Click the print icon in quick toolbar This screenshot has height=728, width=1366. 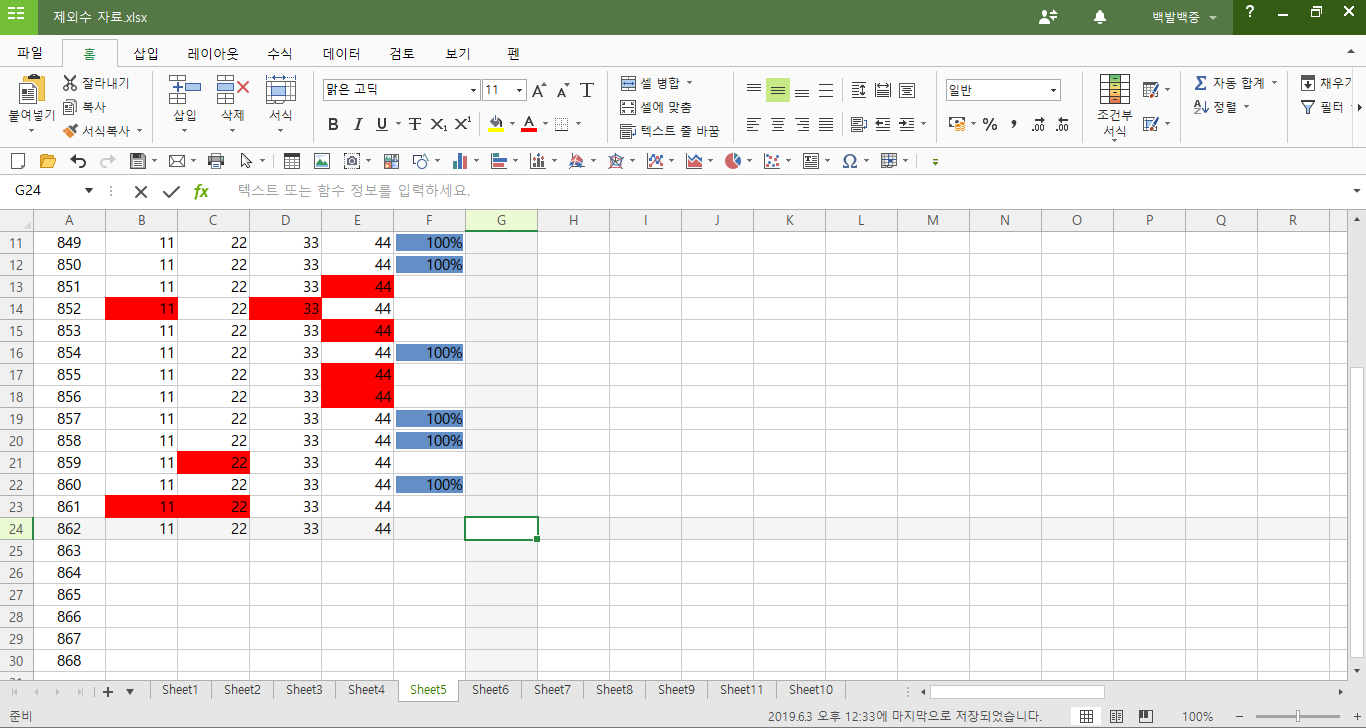(215, 161)
